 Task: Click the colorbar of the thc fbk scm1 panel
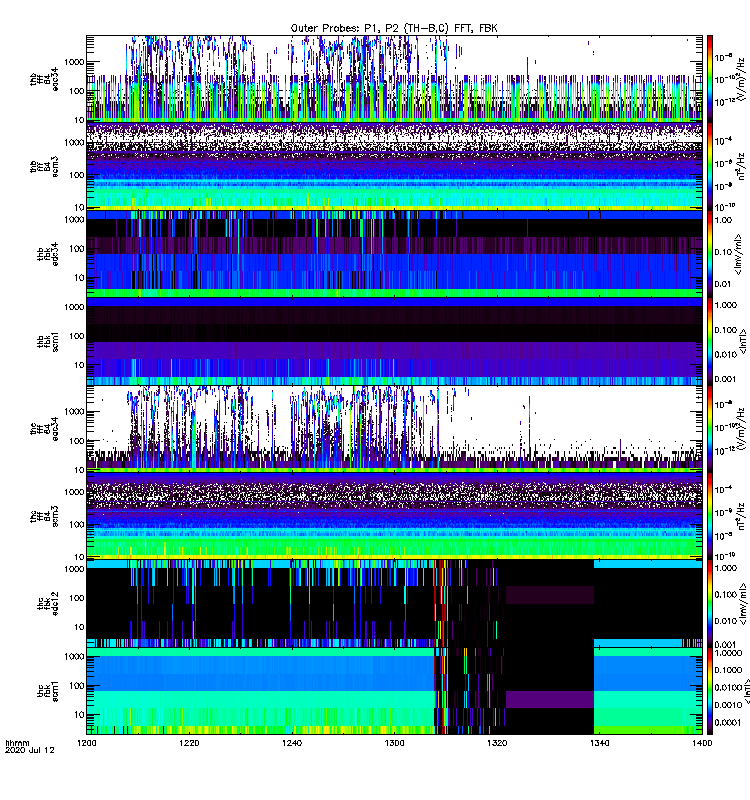710,691
